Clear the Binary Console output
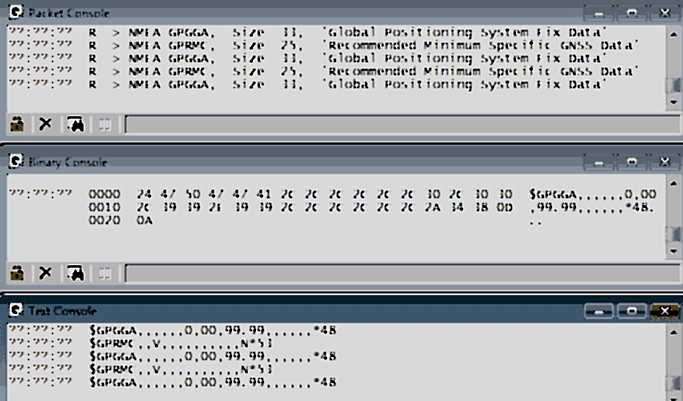The height and width of the screenshot is (401, 683). (45, 272)
